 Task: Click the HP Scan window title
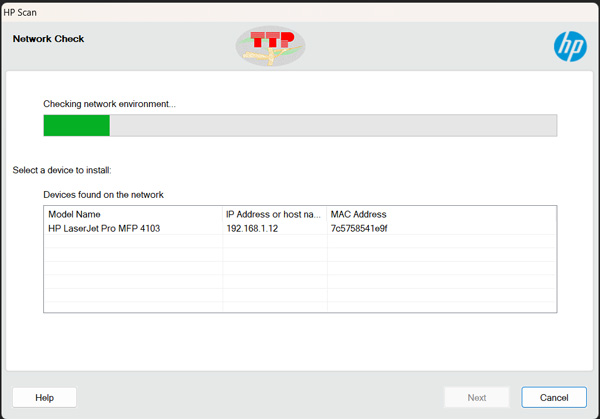click(x=20, y=13)
